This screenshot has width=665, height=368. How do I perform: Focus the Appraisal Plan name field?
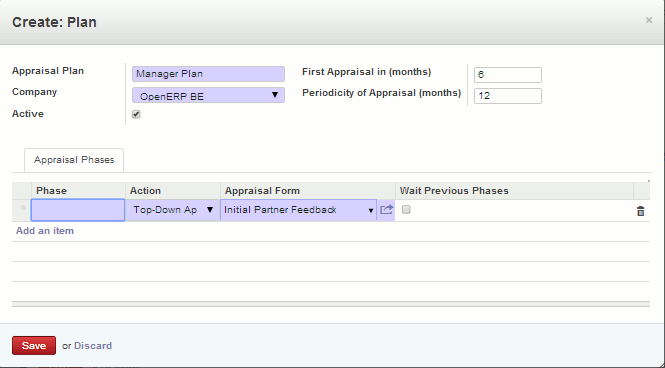coord(208,74)
